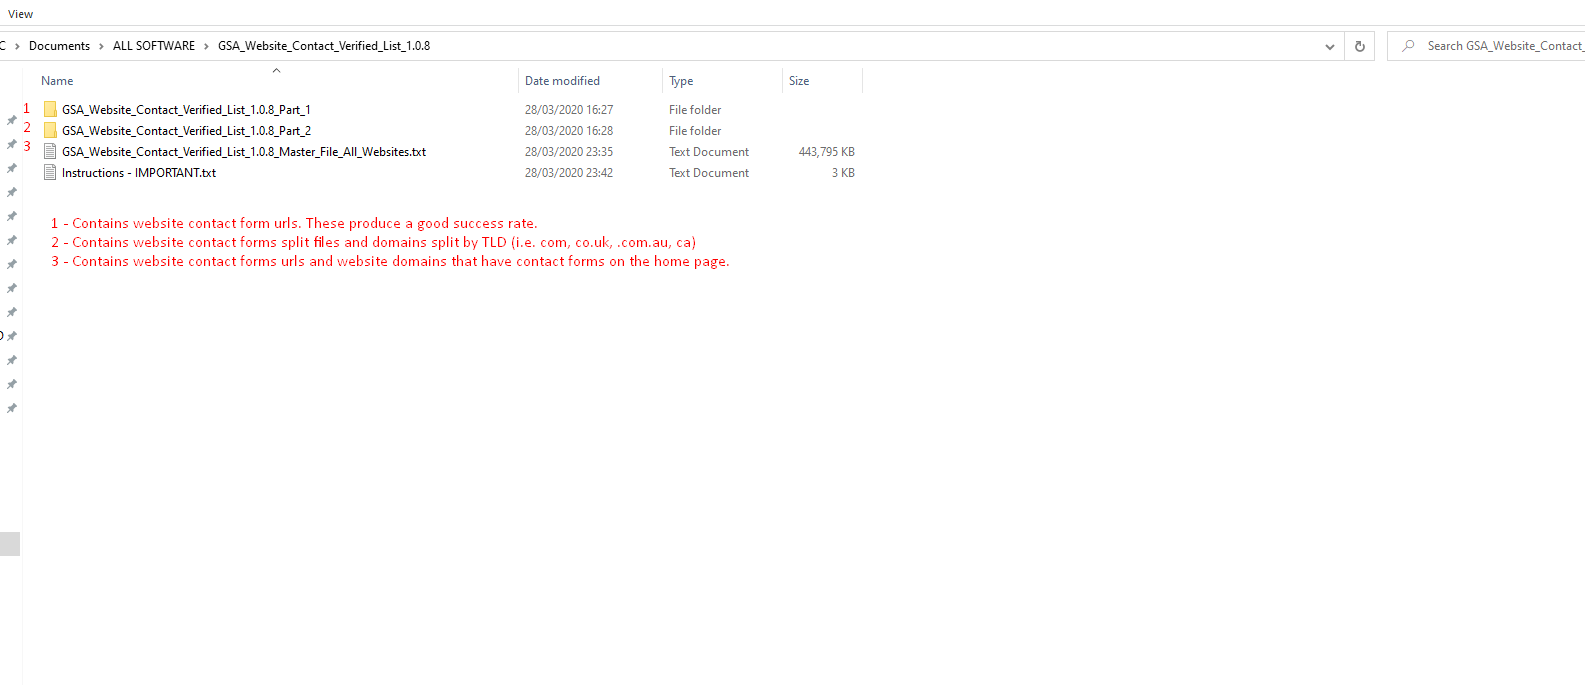The image size is (1585, 685).
Task: Refresh the current folder view
Action: pyautogui.click(x=1359, y=46)
